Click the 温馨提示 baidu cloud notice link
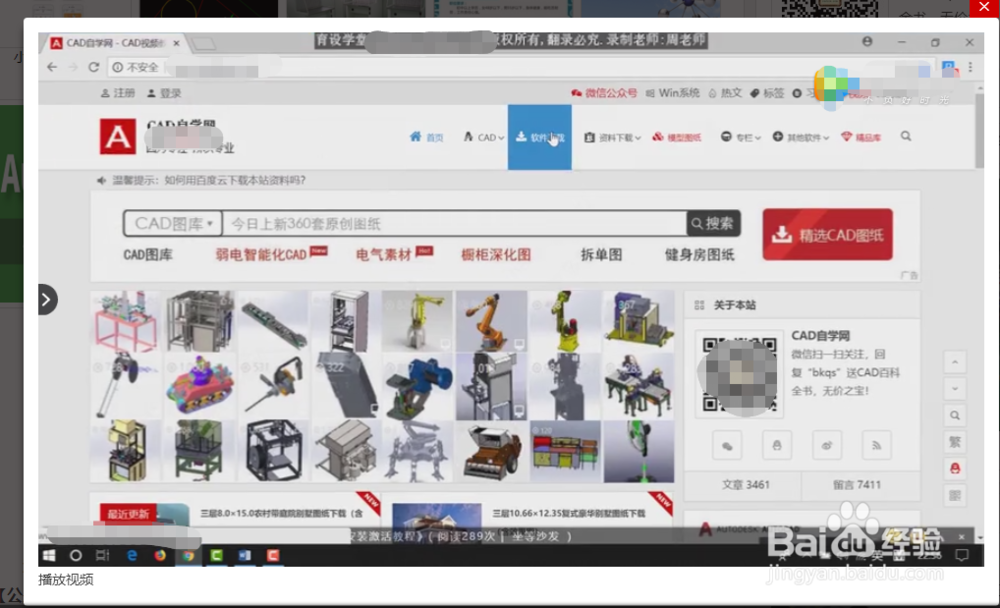This screenshot has width=1000, height=608. pos(209,181)
